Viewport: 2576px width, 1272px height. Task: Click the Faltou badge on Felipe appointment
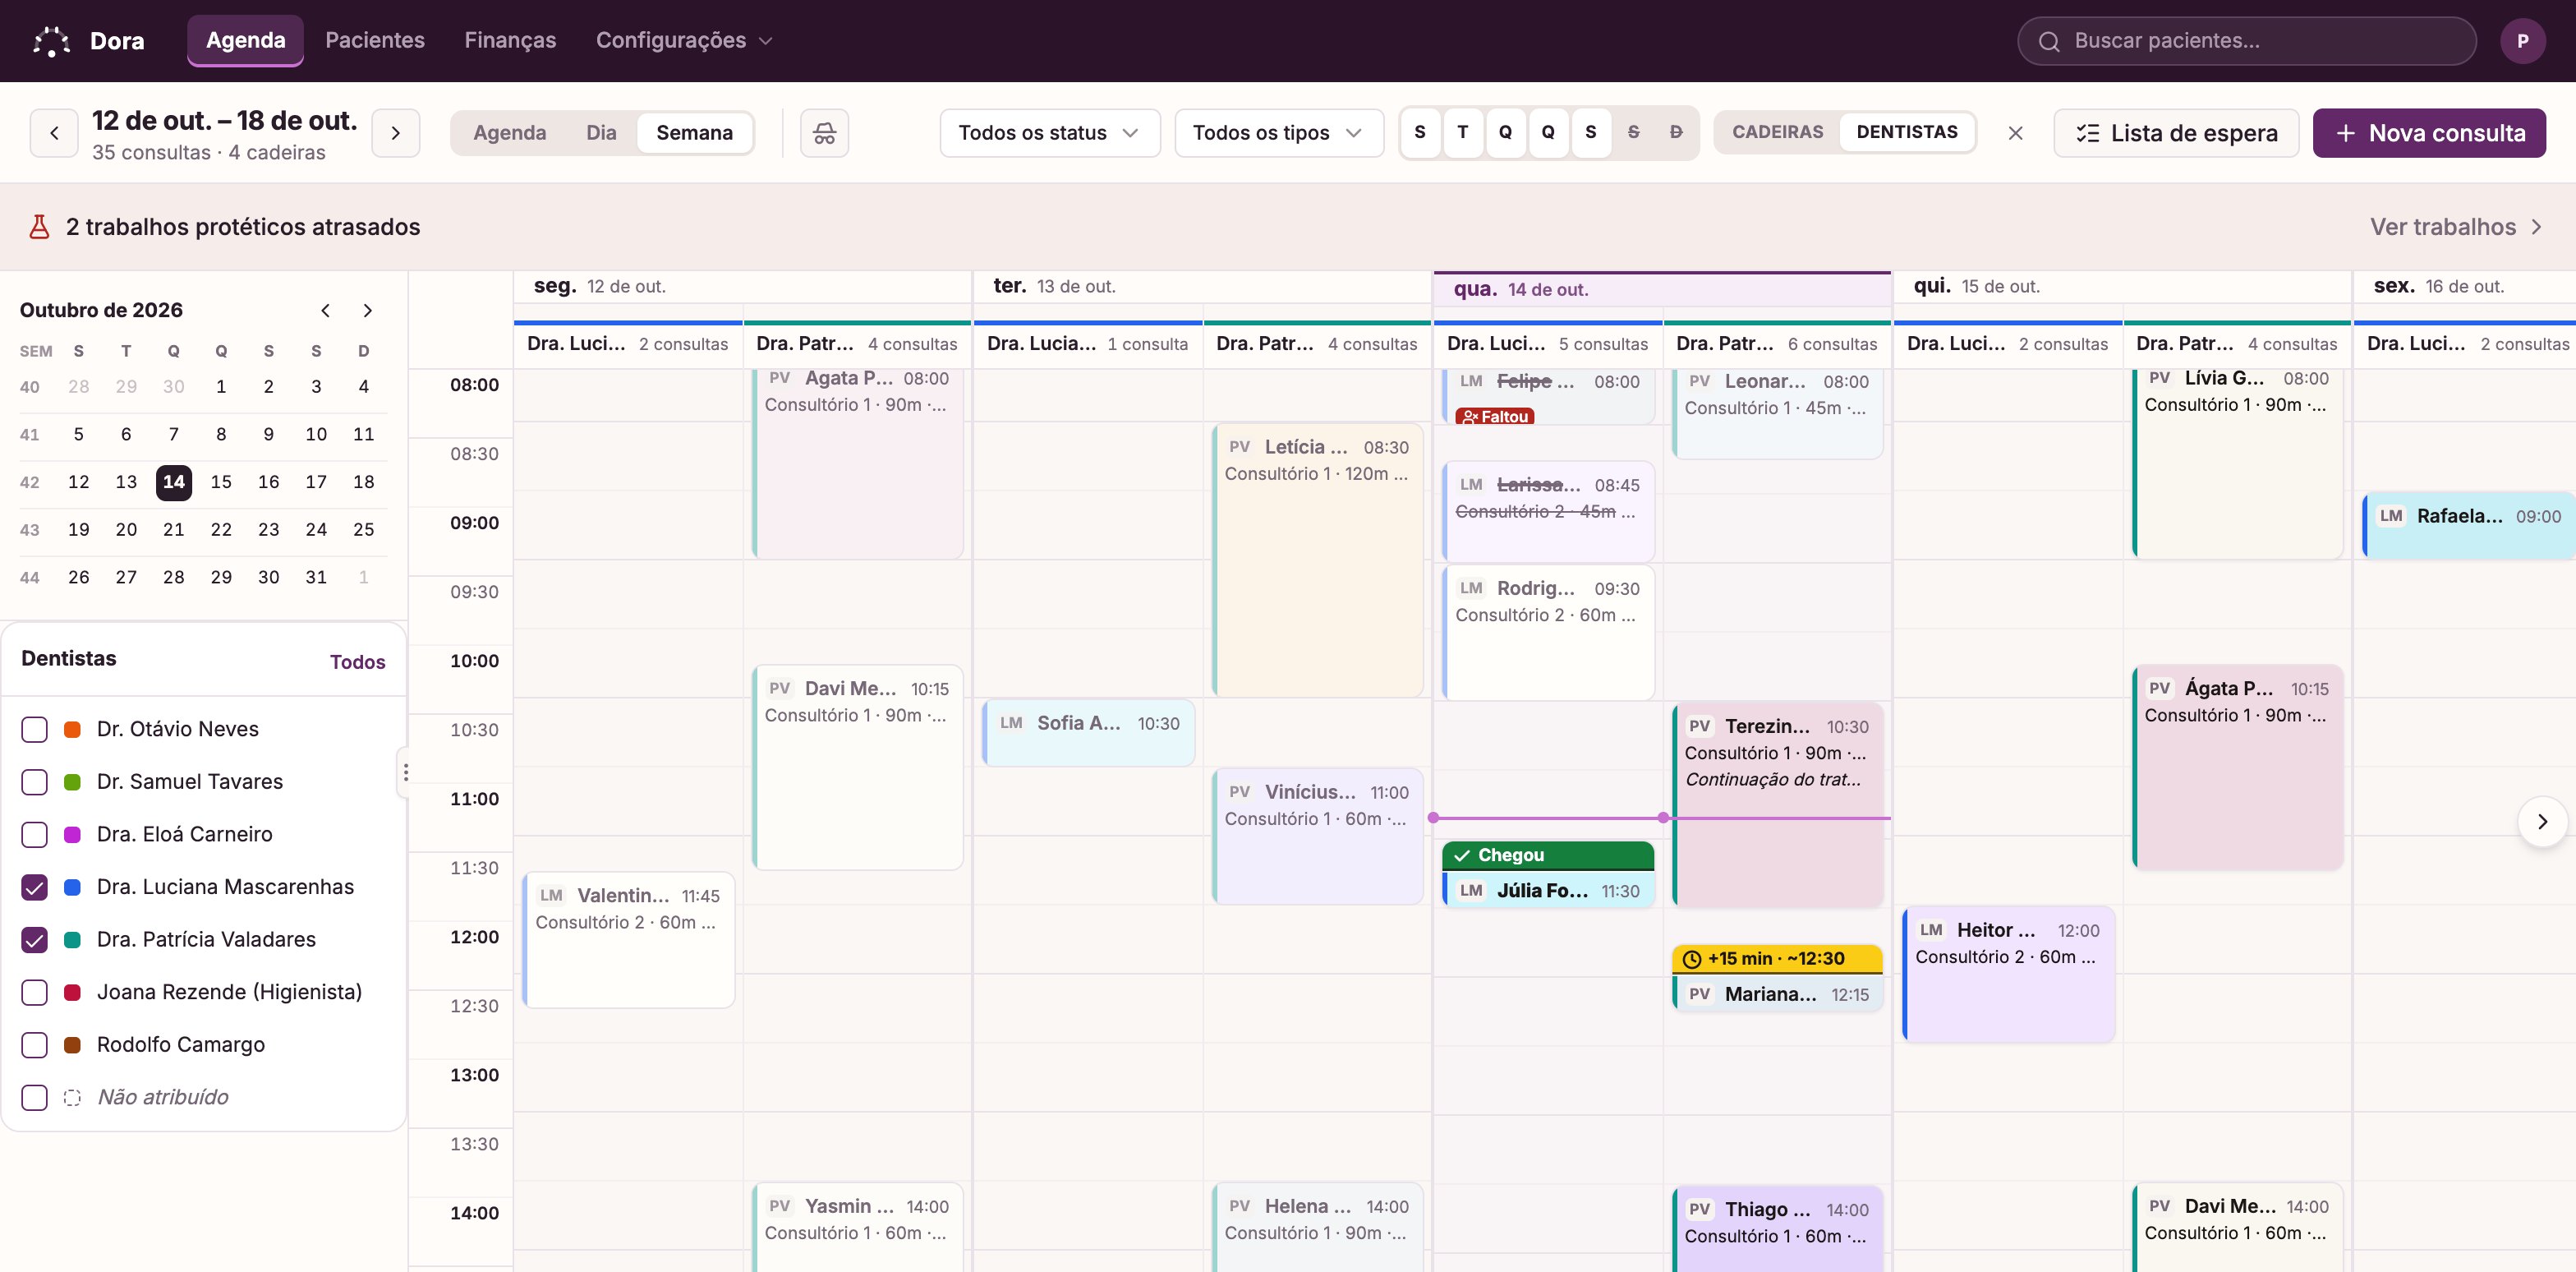1494,416
